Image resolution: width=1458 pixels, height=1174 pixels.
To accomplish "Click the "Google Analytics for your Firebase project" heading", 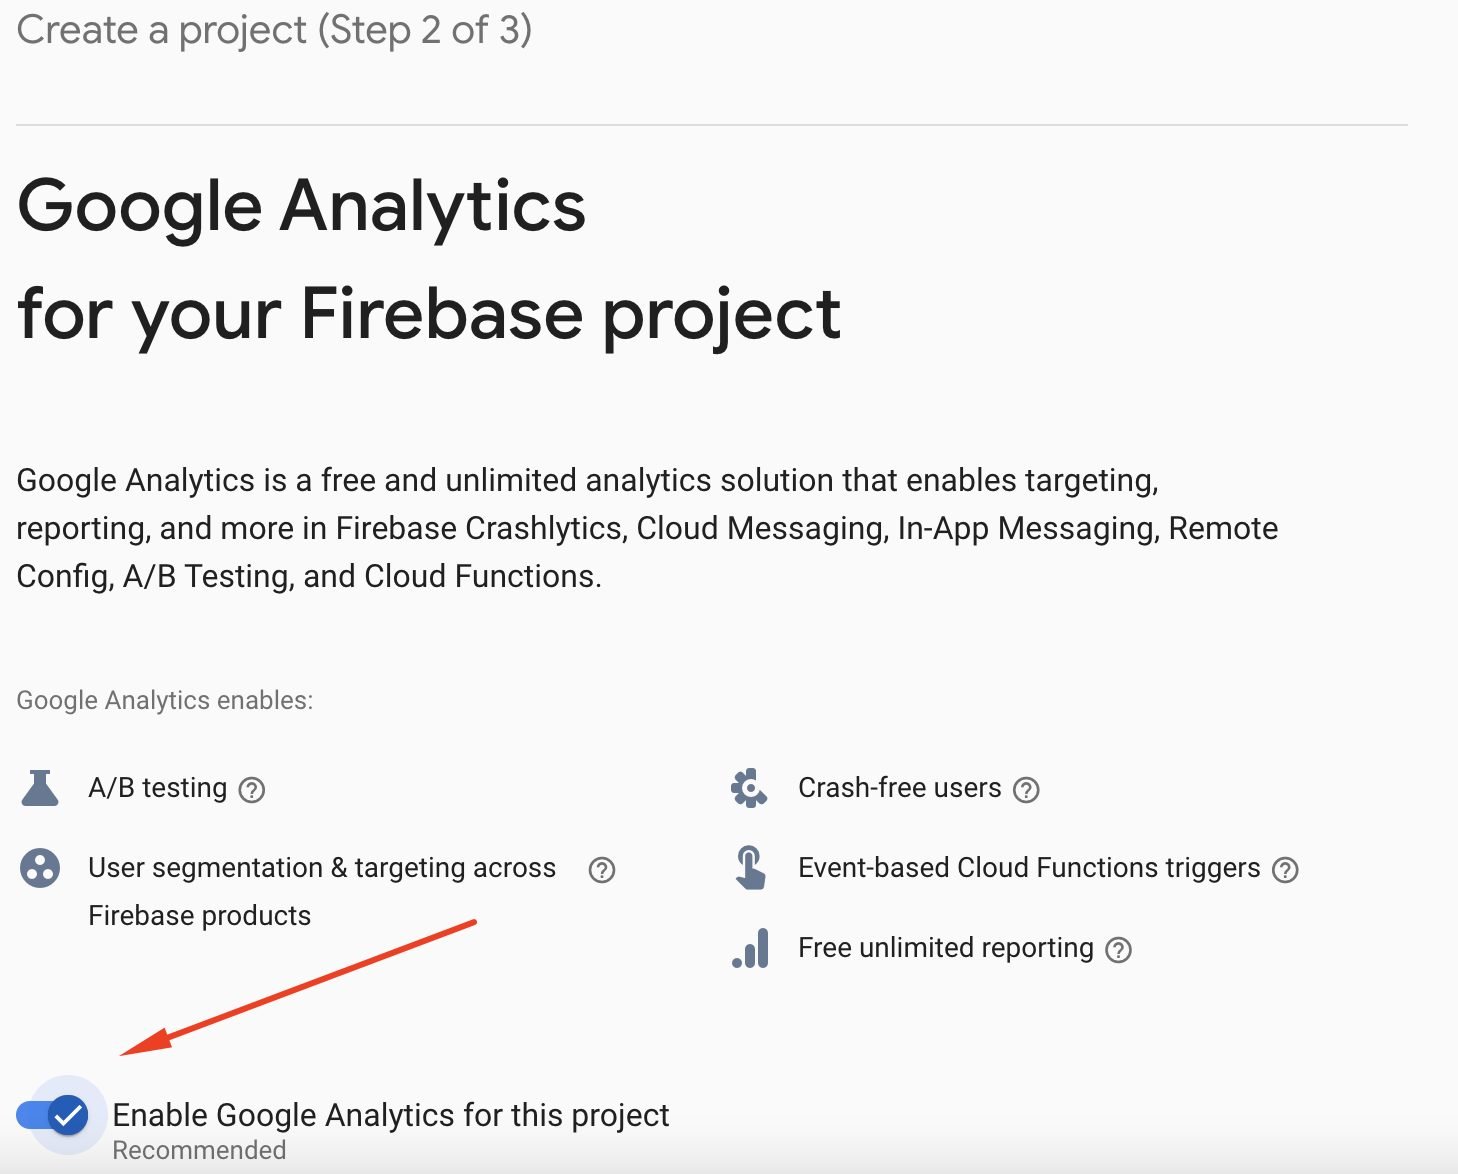I will (430, 260).
